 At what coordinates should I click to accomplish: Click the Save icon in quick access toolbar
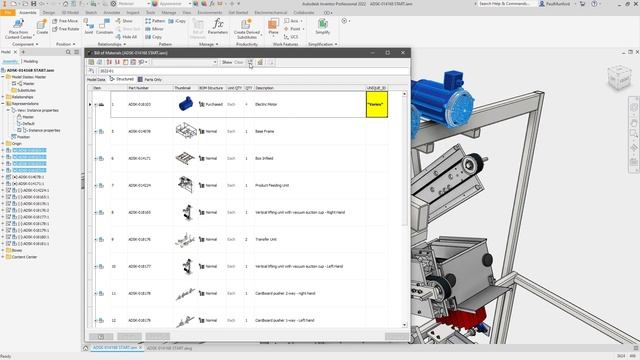33,4
